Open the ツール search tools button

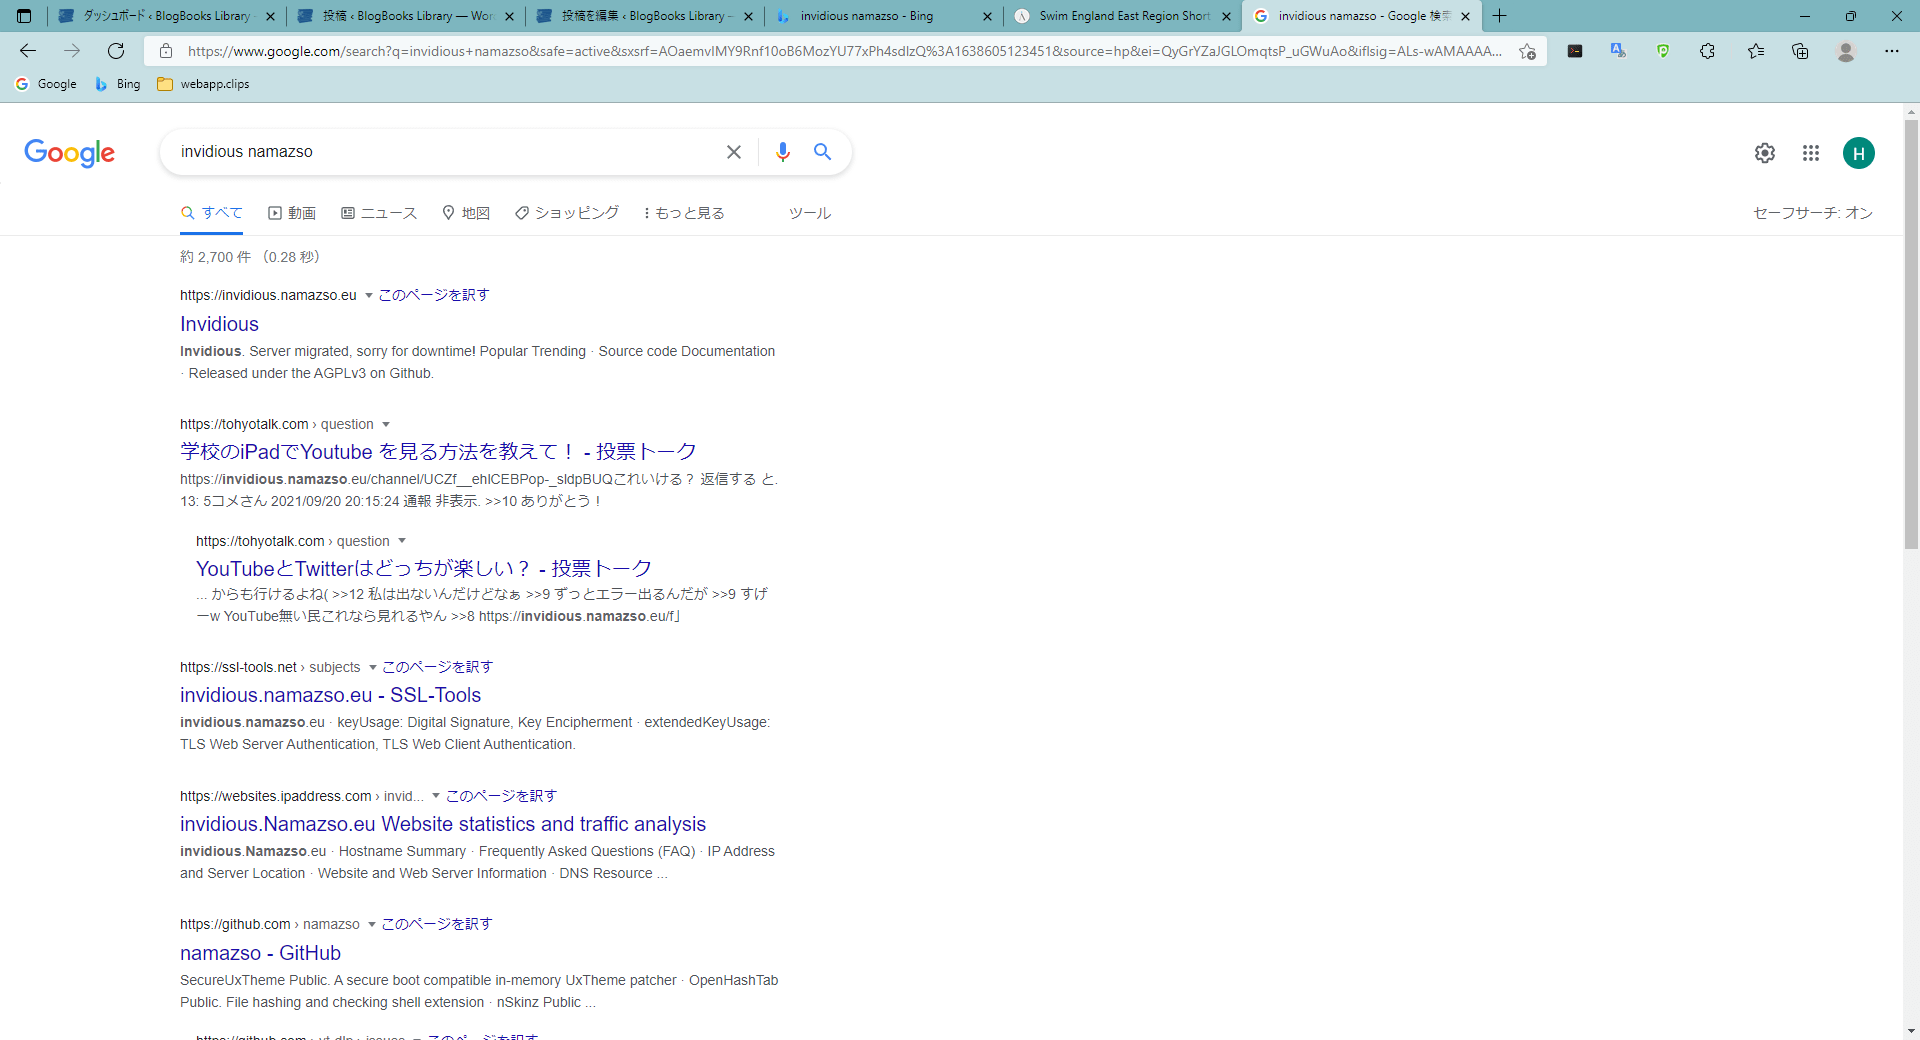[809, 213]
